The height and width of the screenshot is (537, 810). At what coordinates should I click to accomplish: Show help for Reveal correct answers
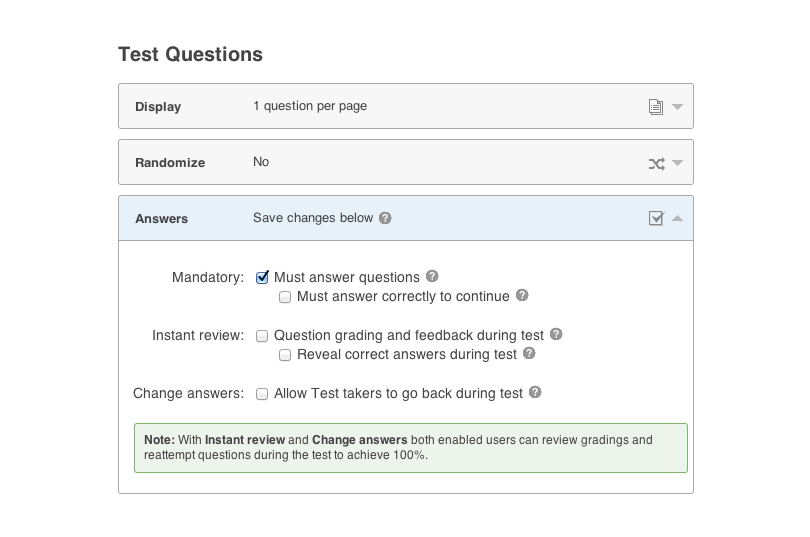tap(529, 354)
